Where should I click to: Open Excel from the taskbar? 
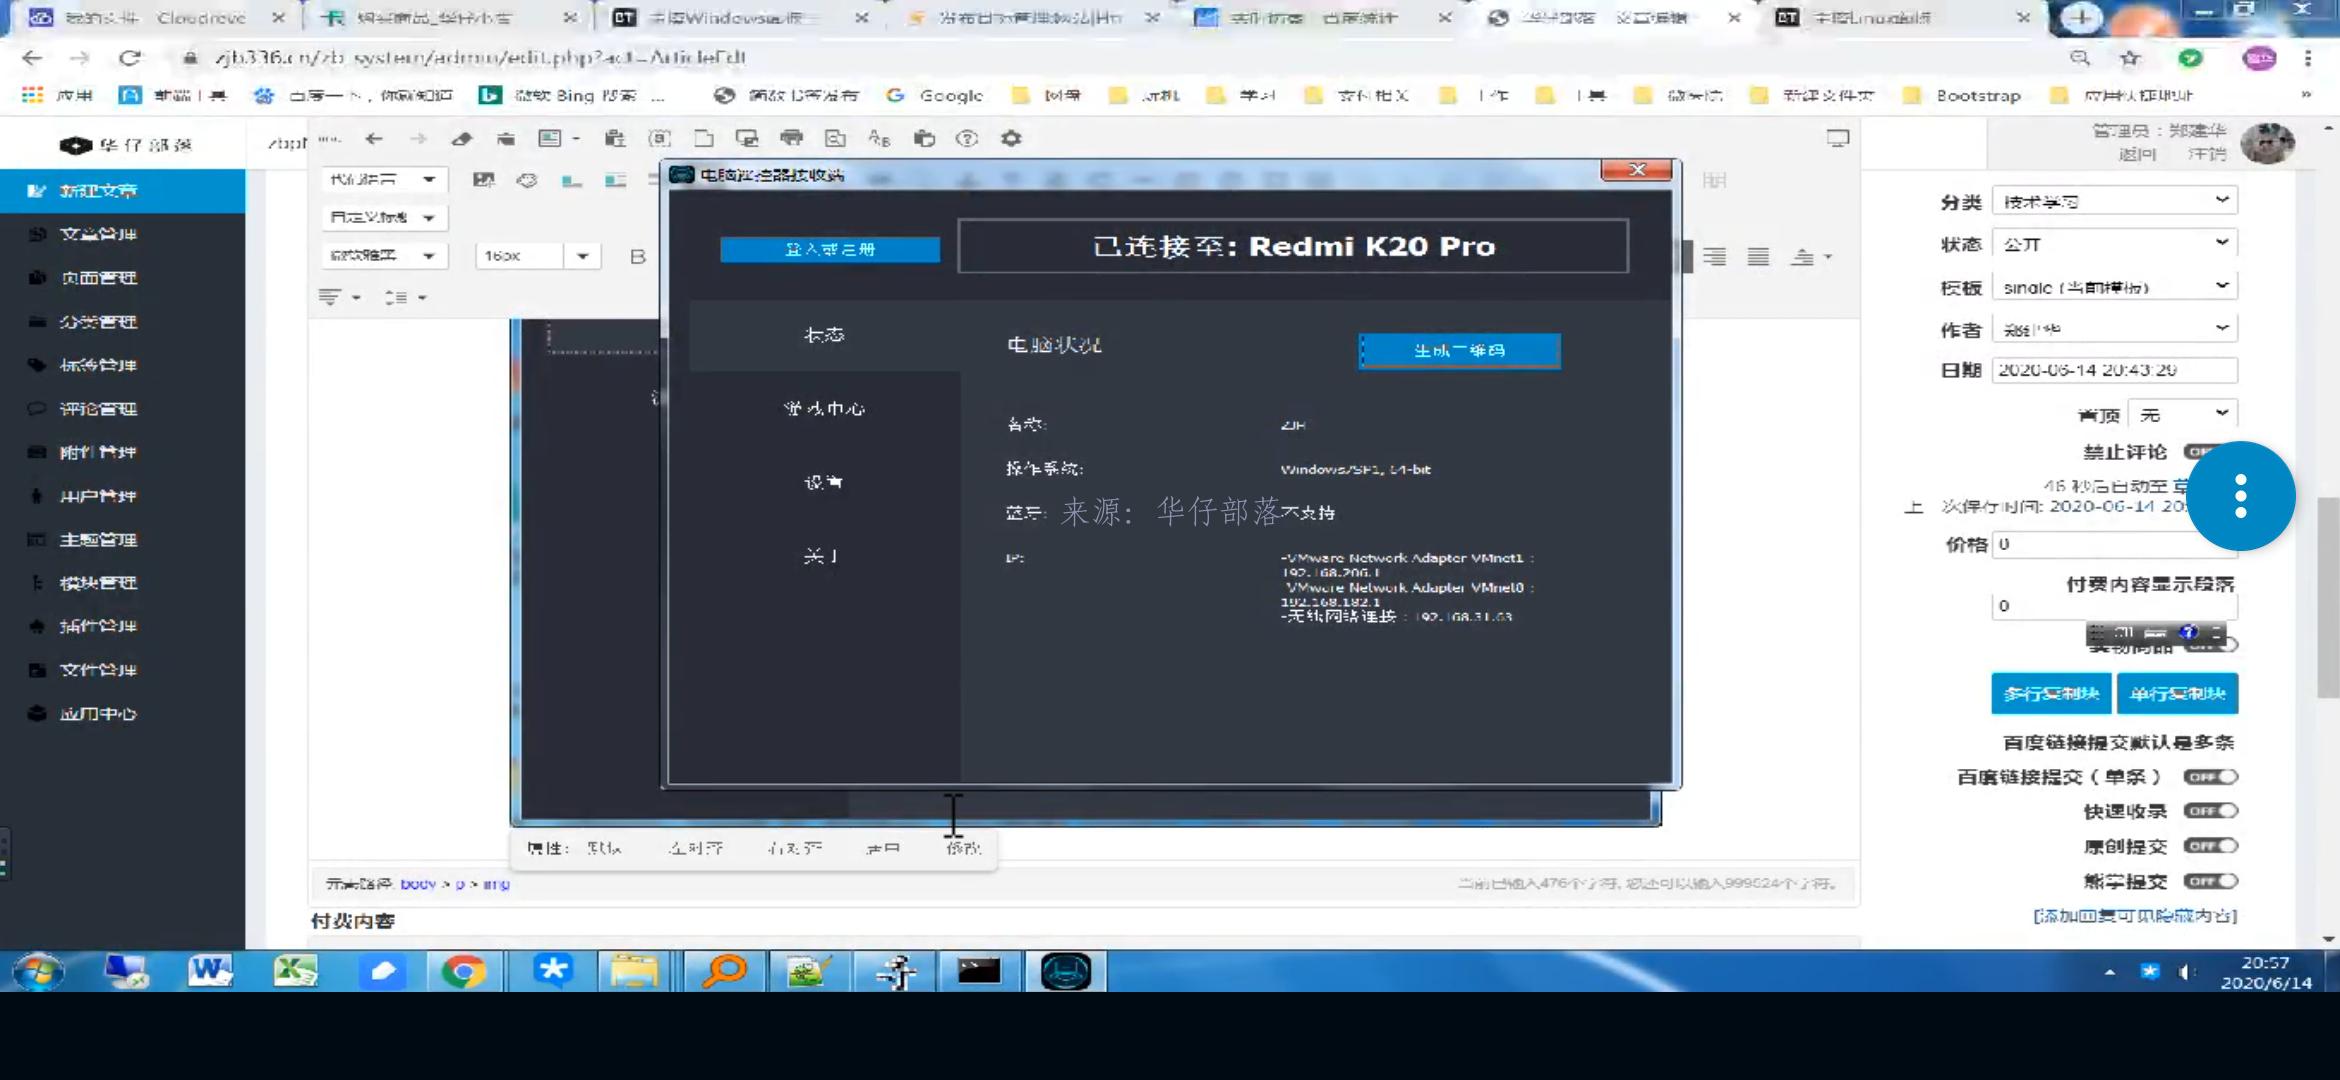(295, 971)
